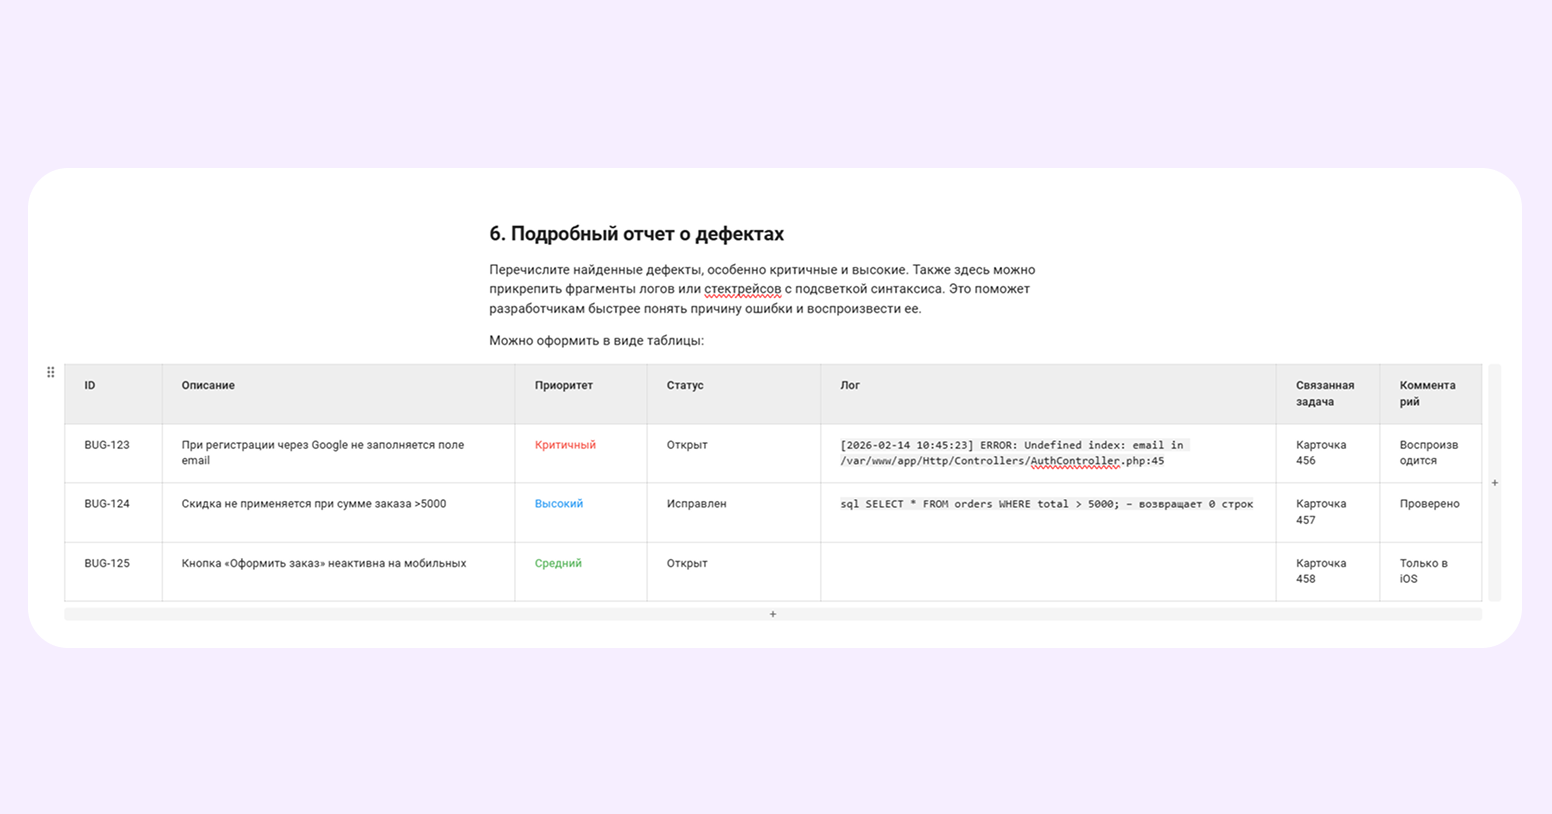The image size is (1552, 814).
Task: Select the green "Средний" priority label
Action: pyautogui.click(x=558, y=564)
